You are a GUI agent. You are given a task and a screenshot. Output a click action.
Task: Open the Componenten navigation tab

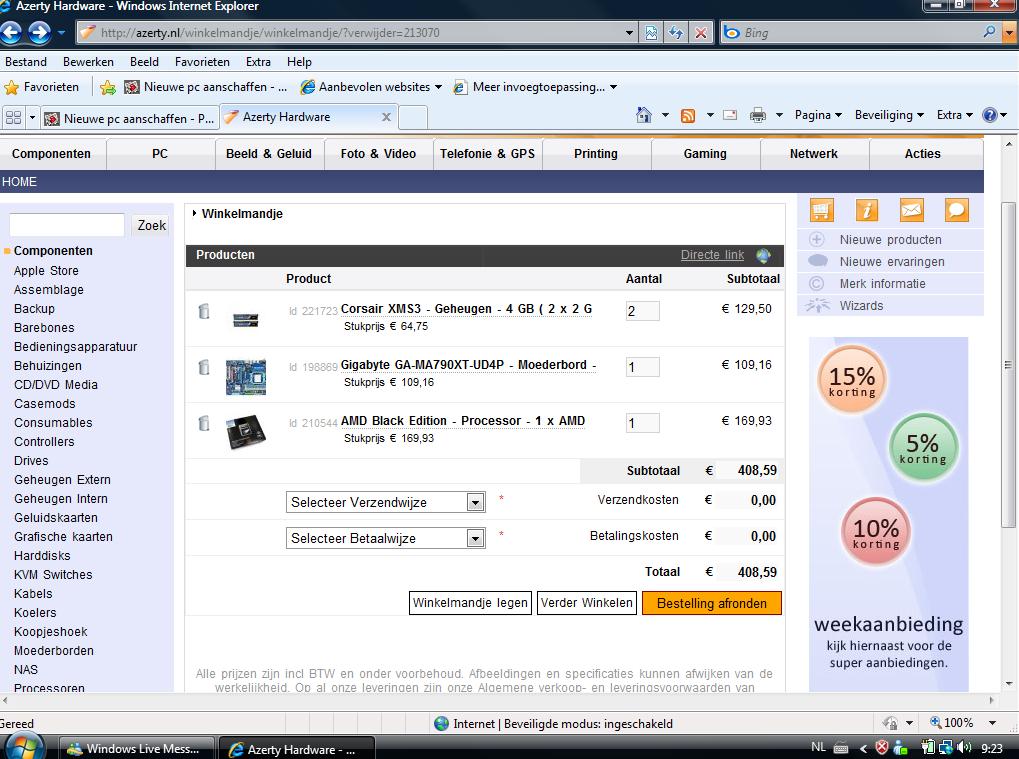tap(51, 154)
